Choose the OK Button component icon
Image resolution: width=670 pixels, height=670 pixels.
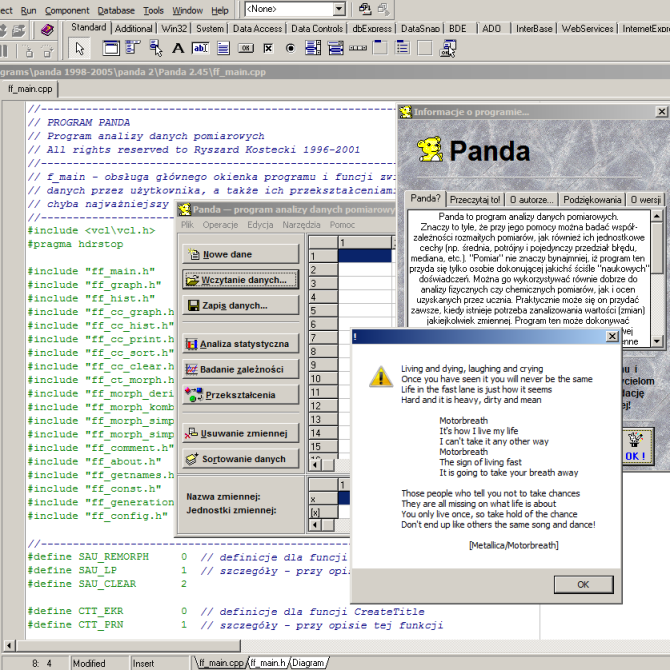tap(245, 47)
